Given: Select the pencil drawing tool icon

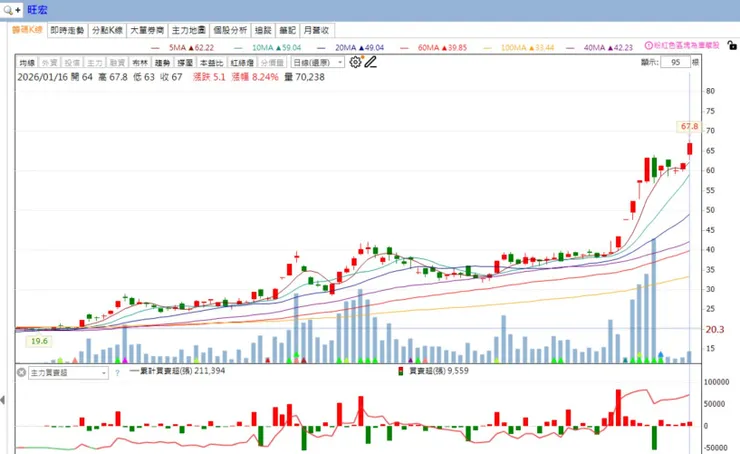Looking at the screenshot, I should tap(370, 62).
